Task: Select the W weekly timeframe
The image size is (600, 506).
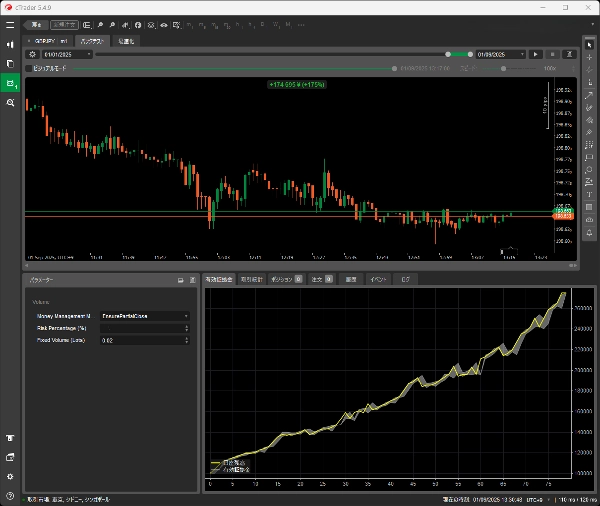Action: (x=276, y=24)
